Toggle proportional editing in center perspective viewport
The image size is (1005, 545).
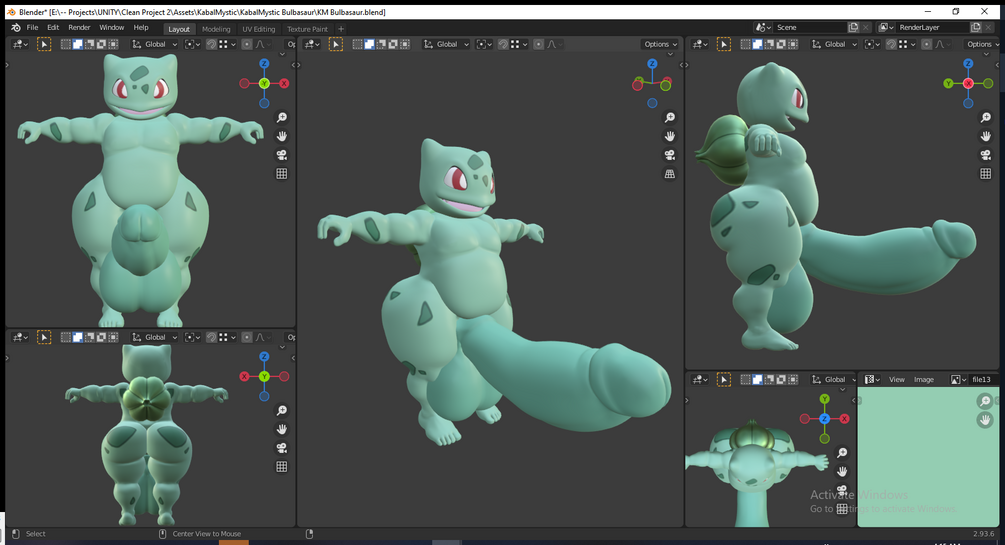(538, 44)
